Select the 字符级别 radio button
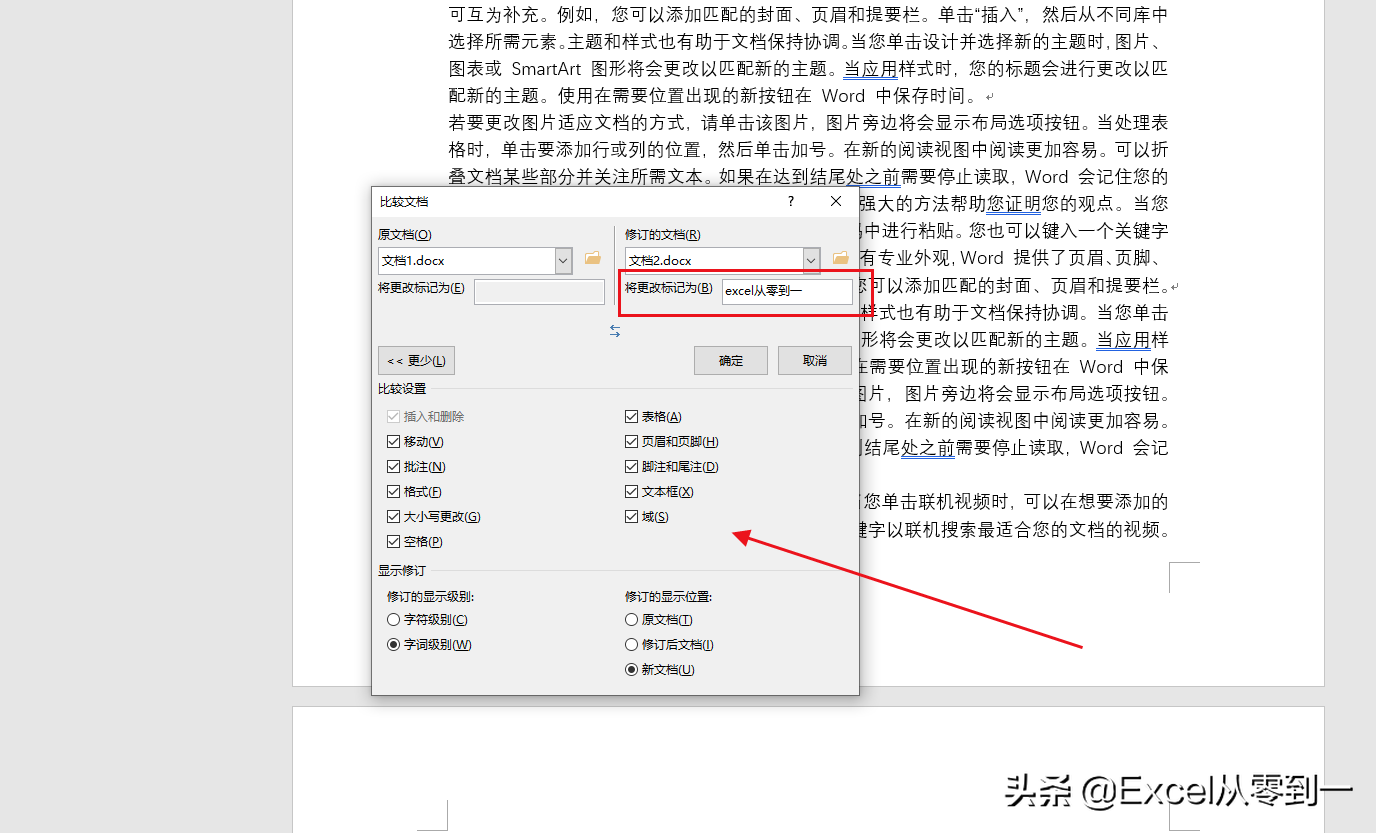 [x=393, y=620]
